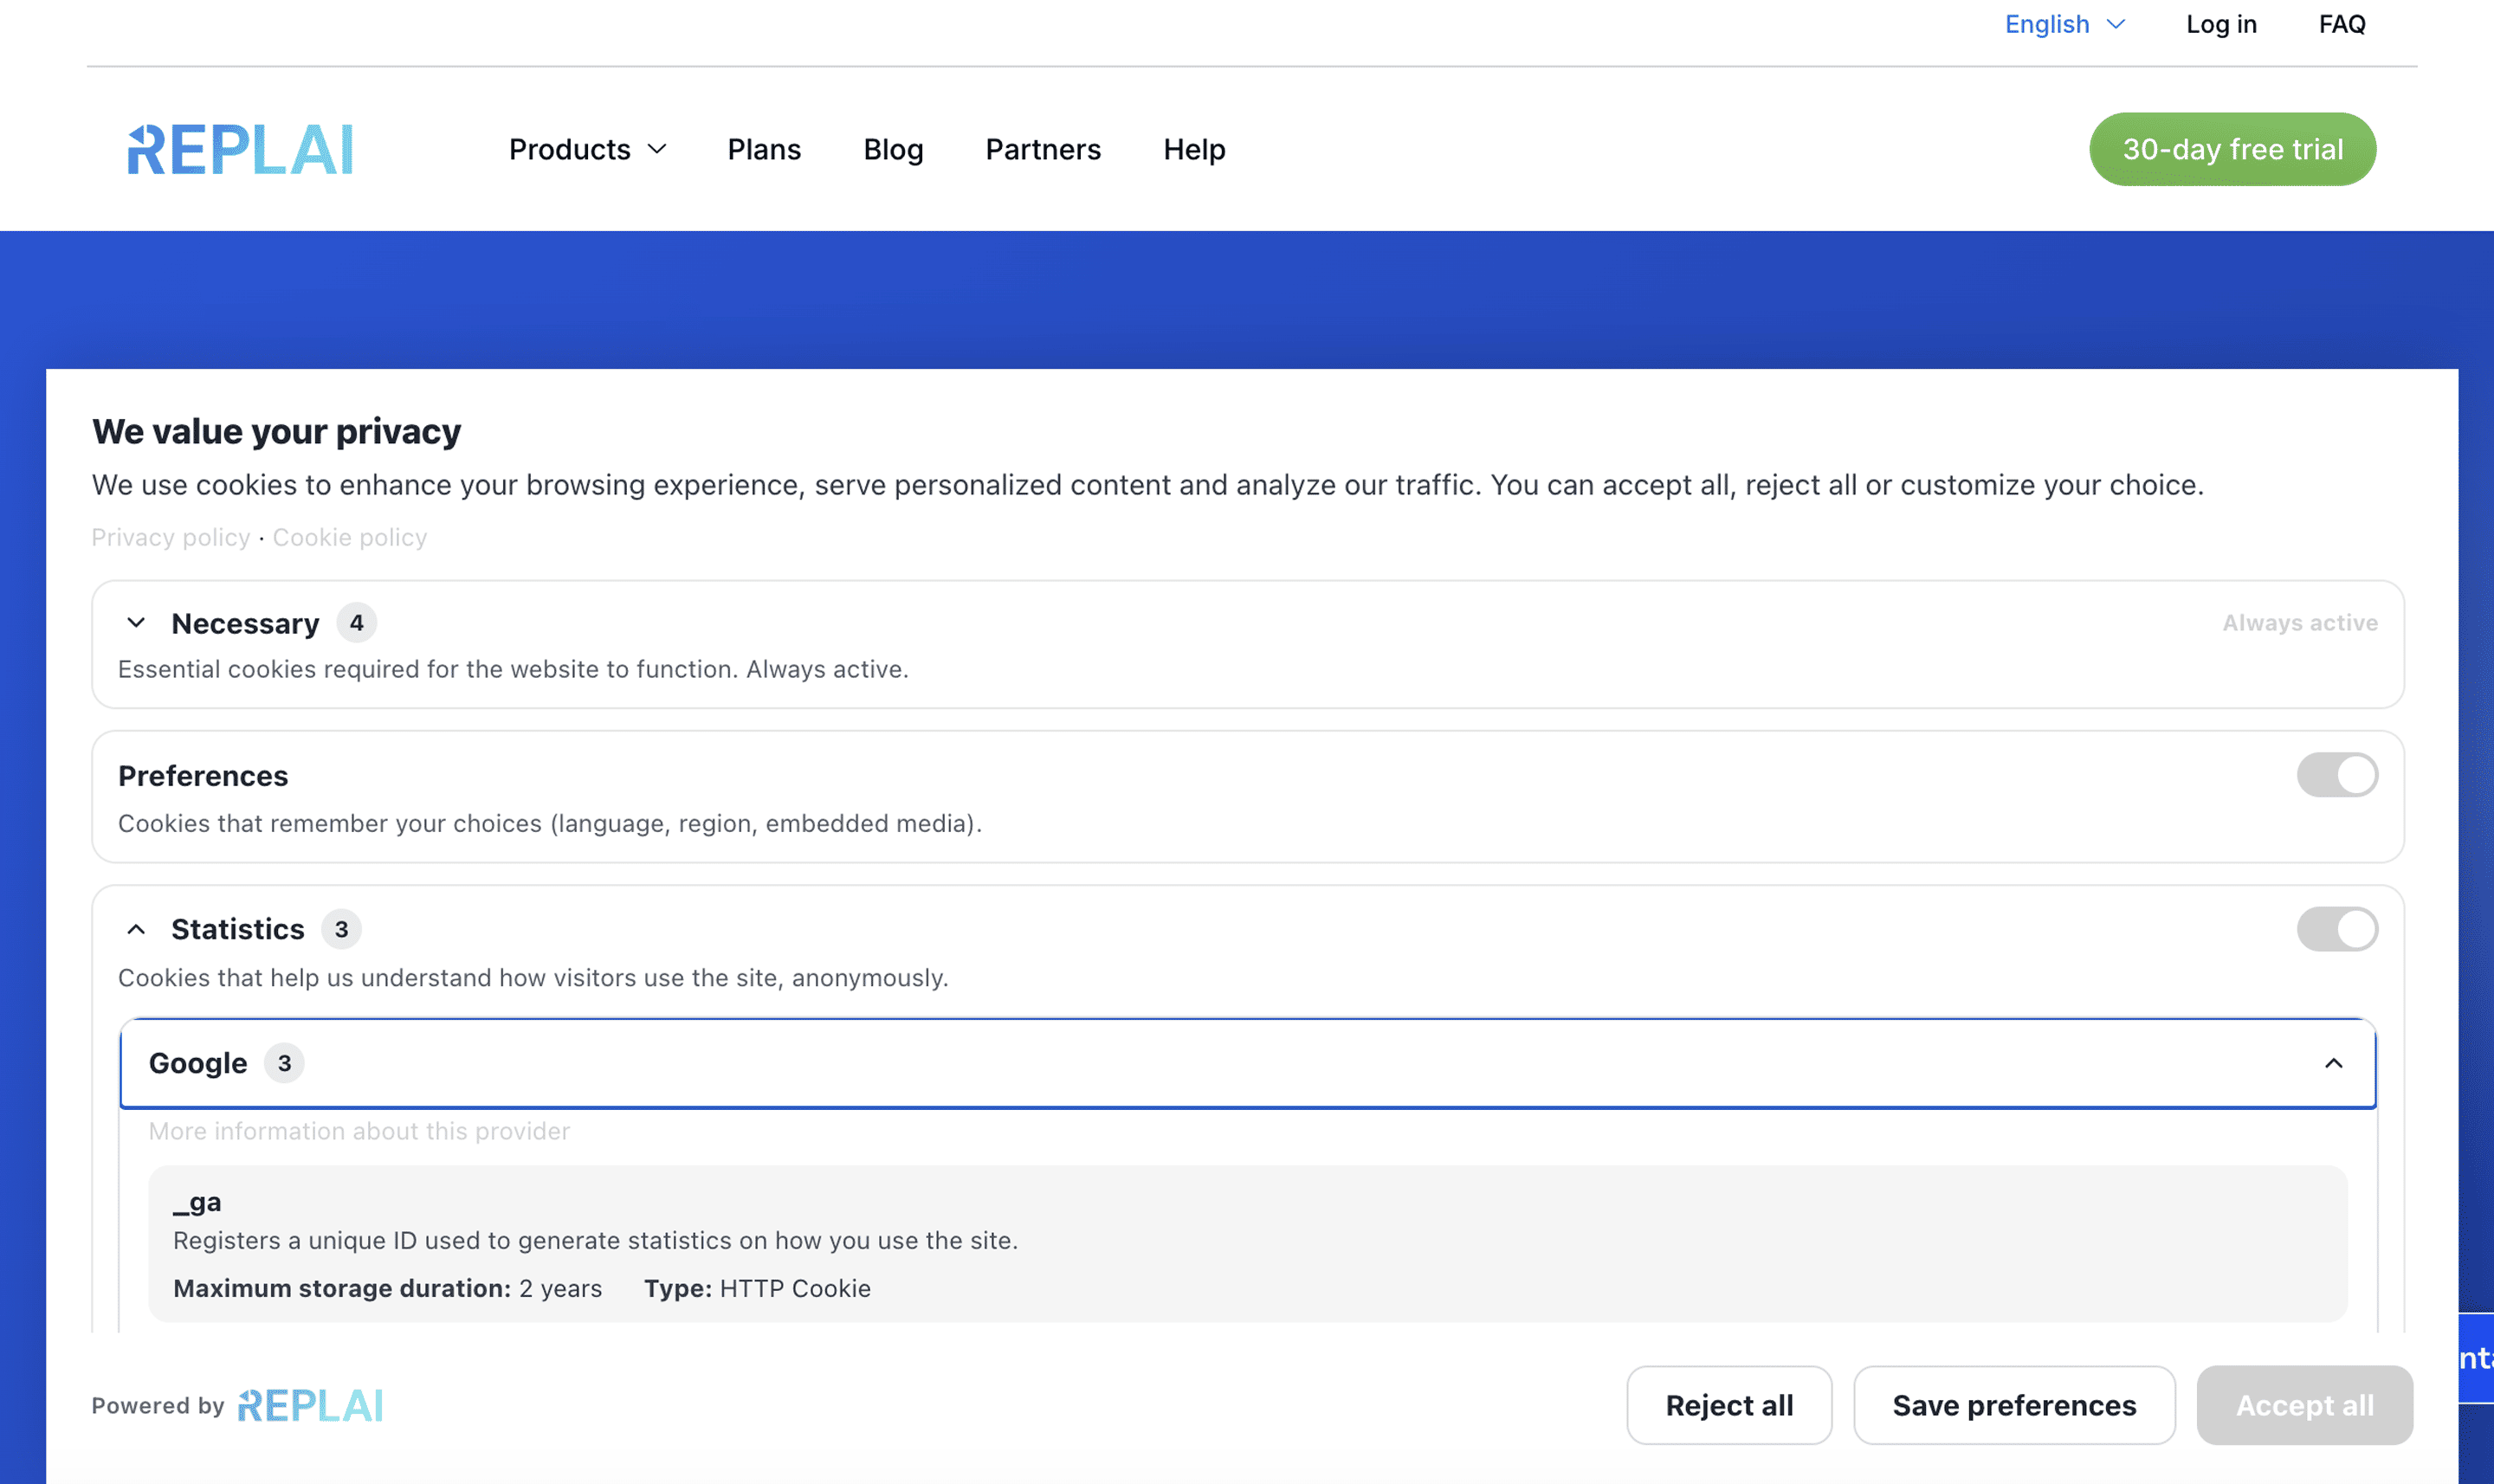Open the Products dropdown menu
This screenshot has width=2494, height=1484.
coord(587,150)
